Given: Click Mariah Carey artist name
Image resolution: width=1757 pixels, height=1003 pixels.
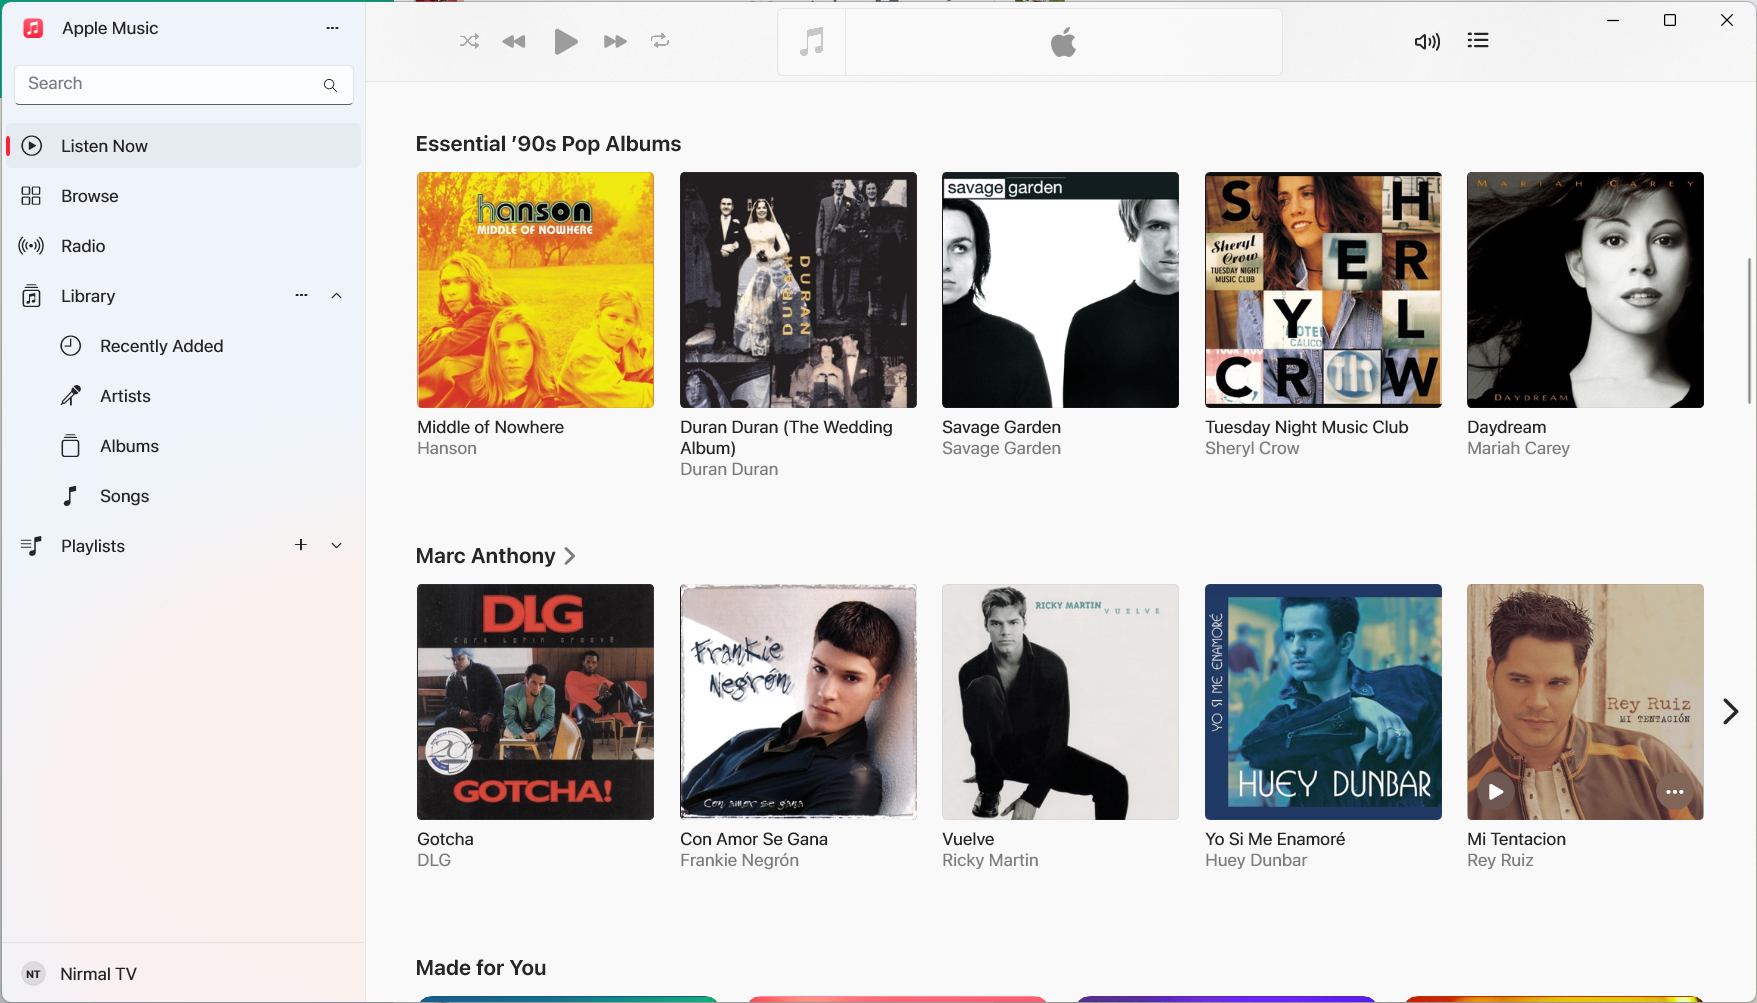Looking at the screenshot, I should click(x=1518, y=449).
